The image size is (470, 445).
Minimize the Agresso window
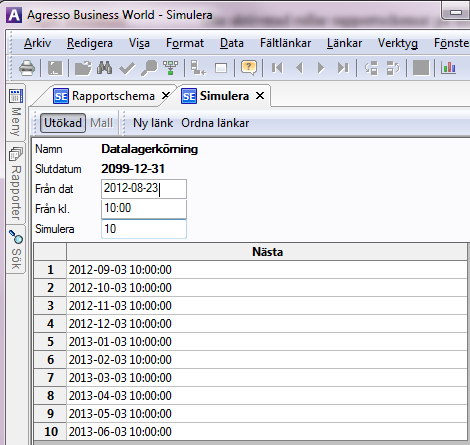click(456, 12)
